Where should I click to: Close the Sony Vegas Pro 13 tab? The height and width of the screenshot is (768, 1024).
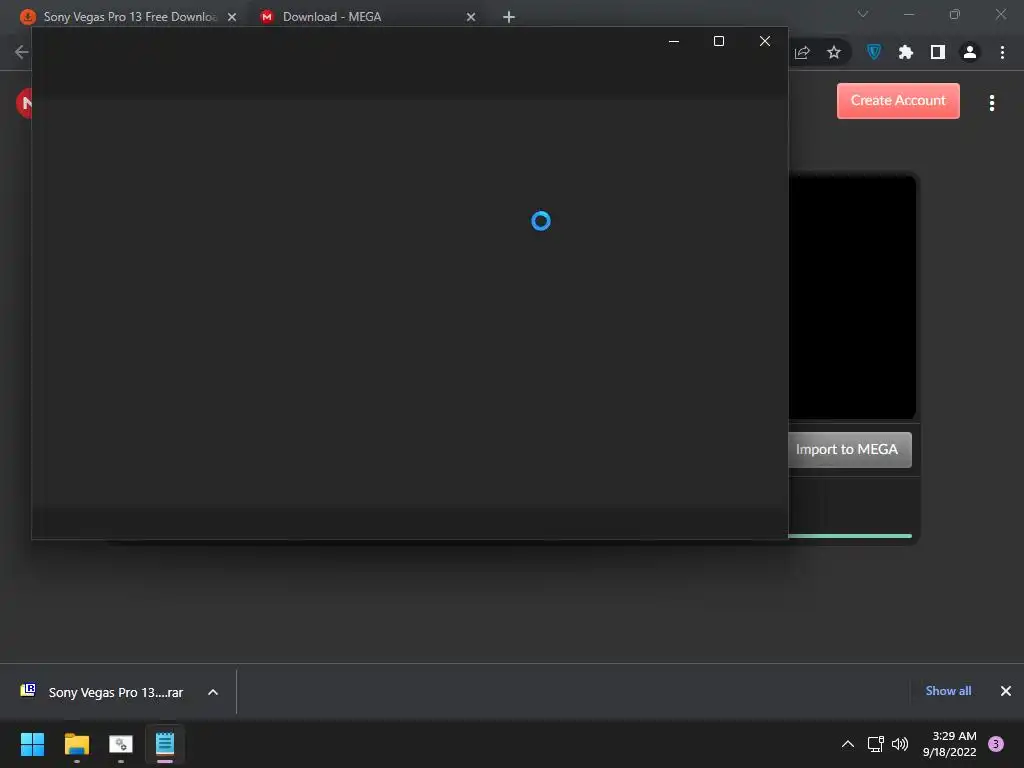click(x=232, y=17)
